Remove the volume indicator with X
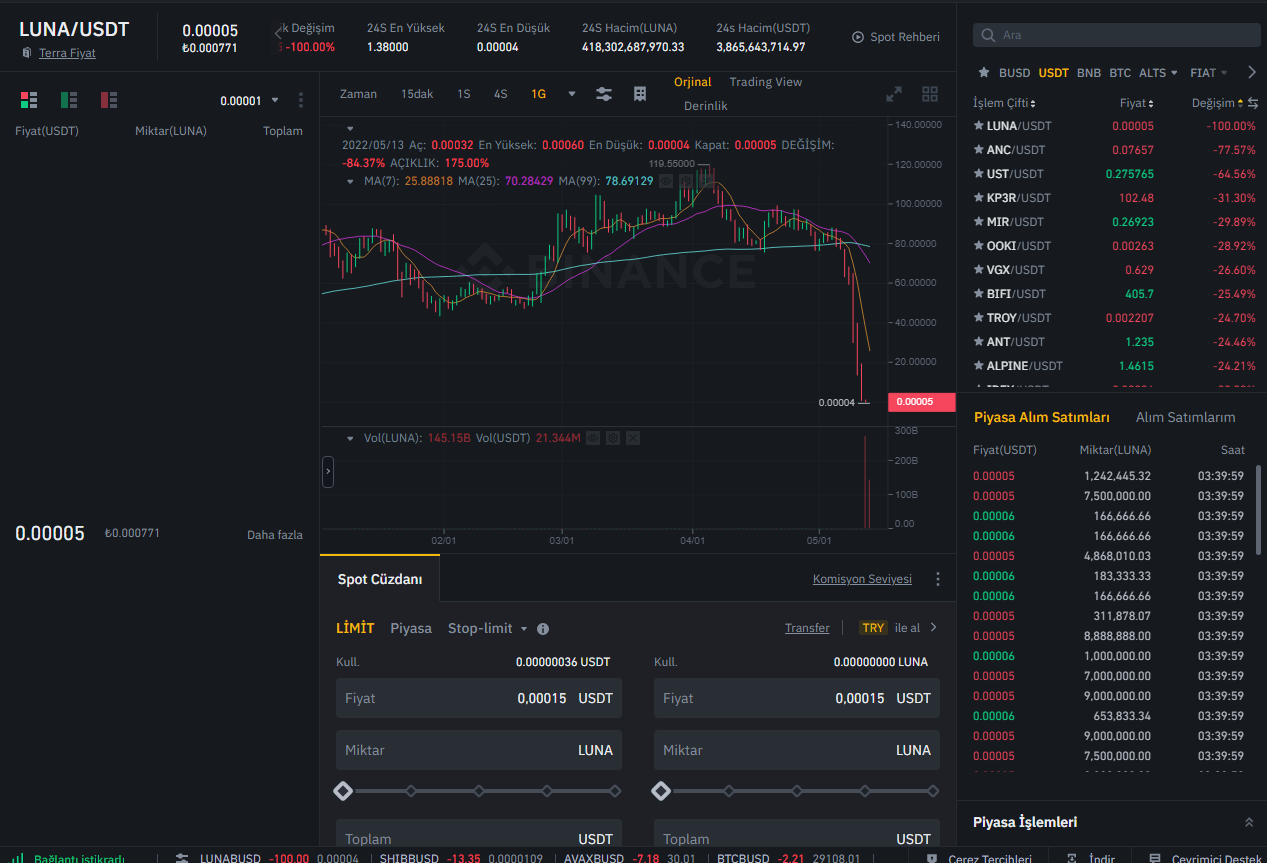 [632, 438]
